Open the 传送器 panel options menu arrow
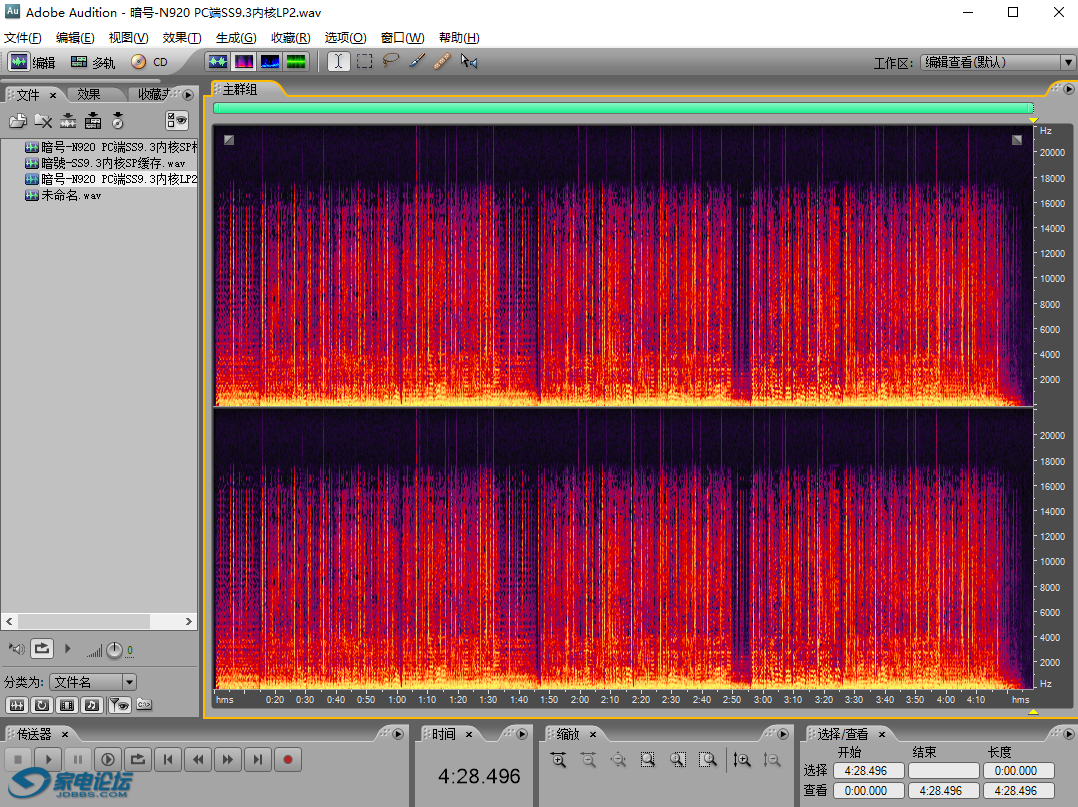Screen dimensions: 1078x807 [x=398, y=734]
